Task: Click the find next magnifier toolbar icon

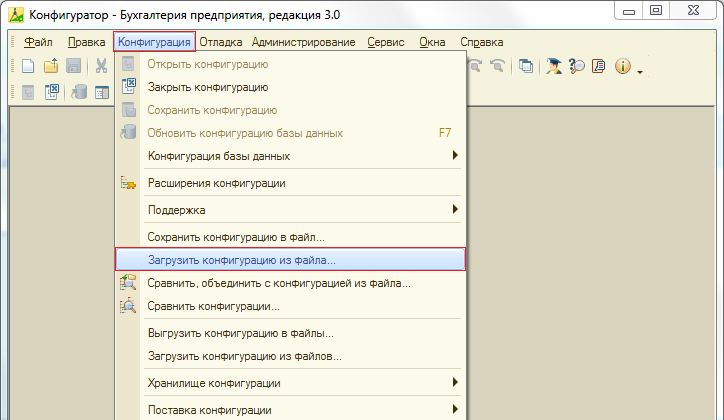Action: point(497,66)
